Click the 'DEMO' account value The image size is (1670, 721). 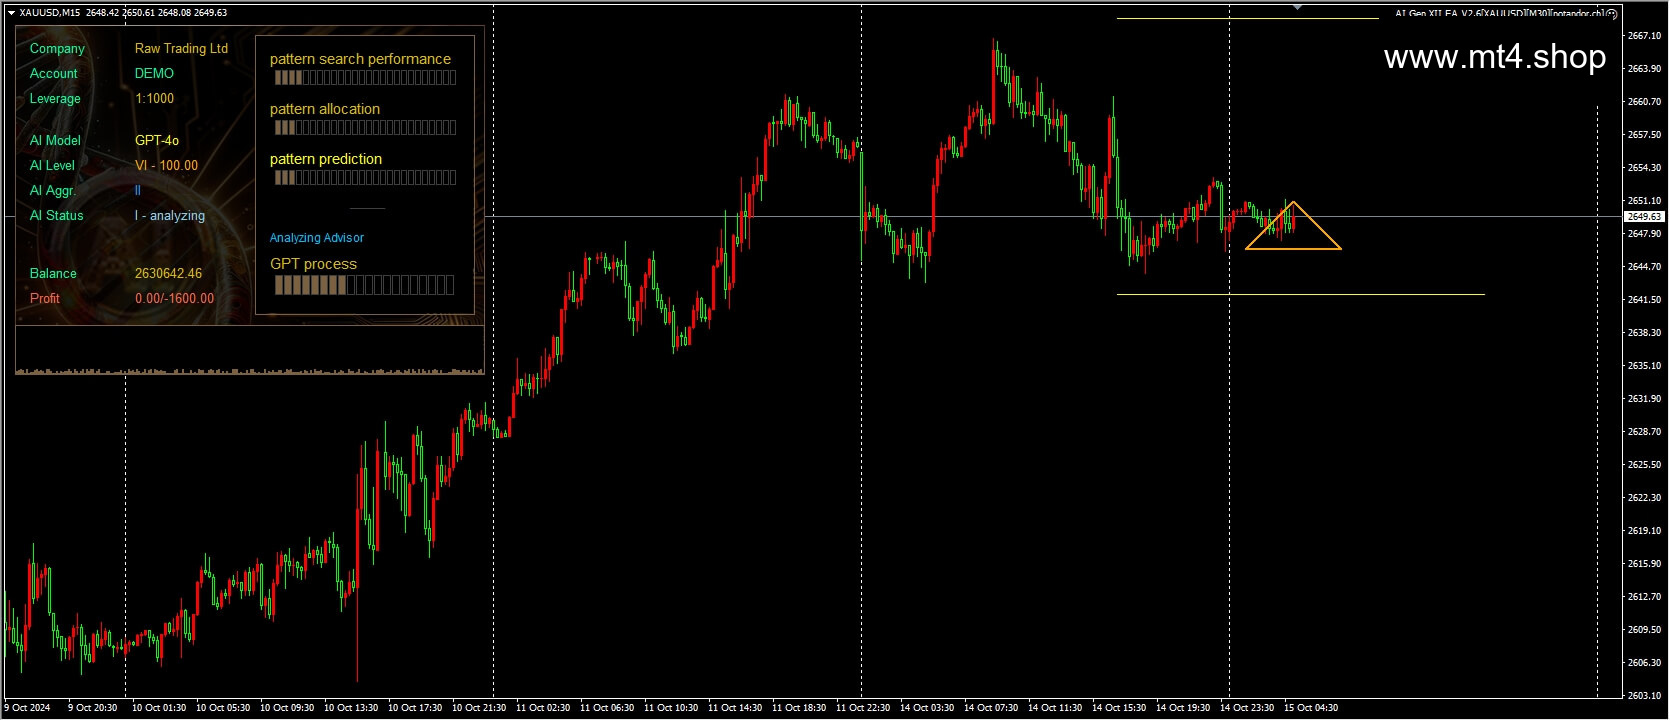[154, 73]
